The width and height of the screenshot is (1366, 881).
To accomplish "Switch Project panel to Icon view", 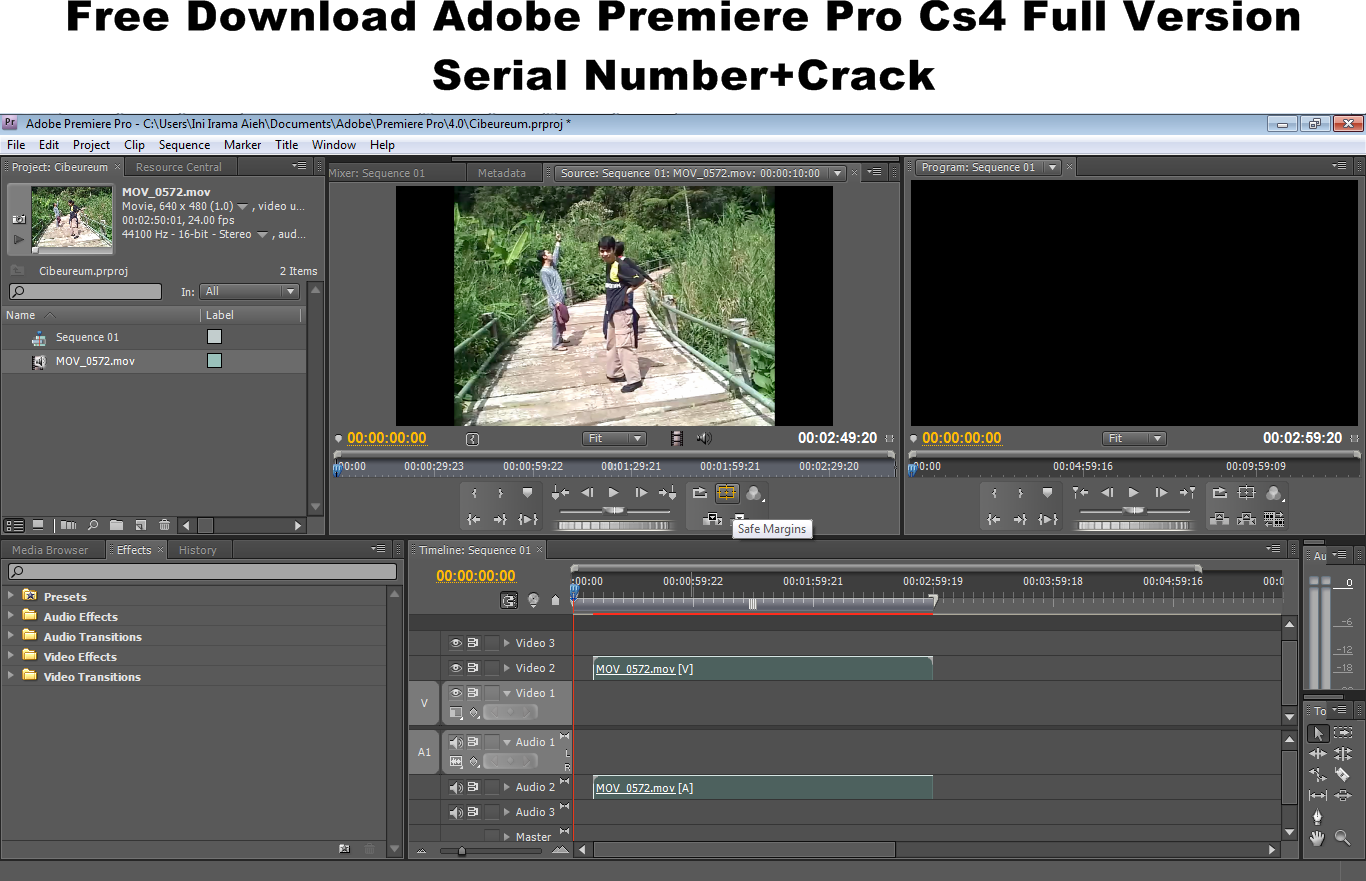I will 38,525.
